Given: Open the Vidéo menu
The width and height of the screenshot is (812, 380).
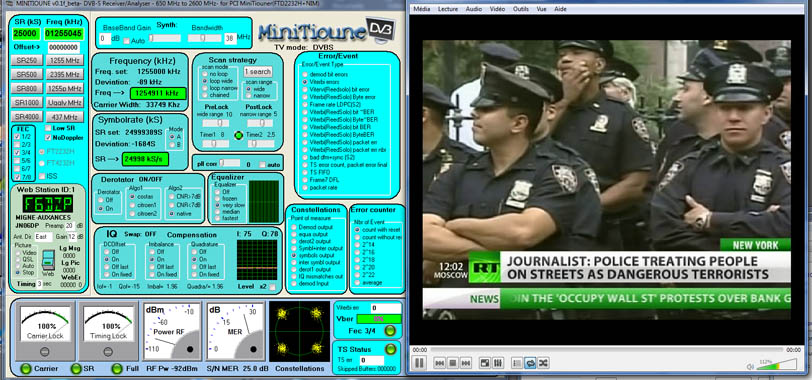Looking at the screenshot, I should 497,9.
